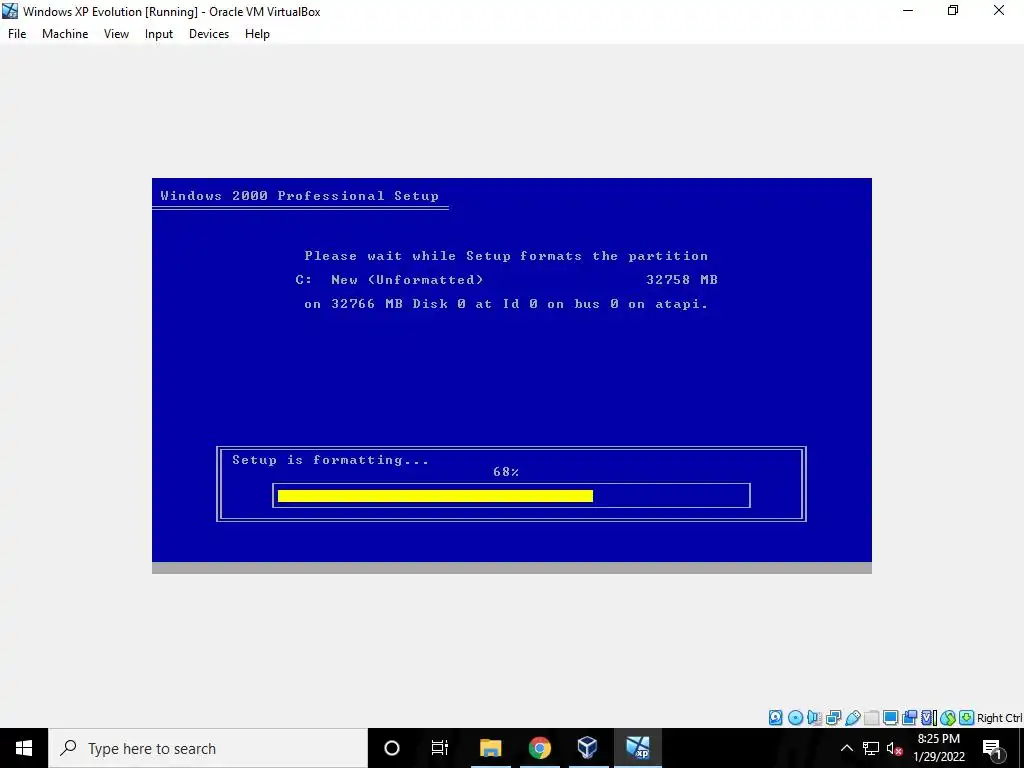1024x768 pixels.
Task: Click the hard disk activity indicator icon
Action: tap(775, 718)
